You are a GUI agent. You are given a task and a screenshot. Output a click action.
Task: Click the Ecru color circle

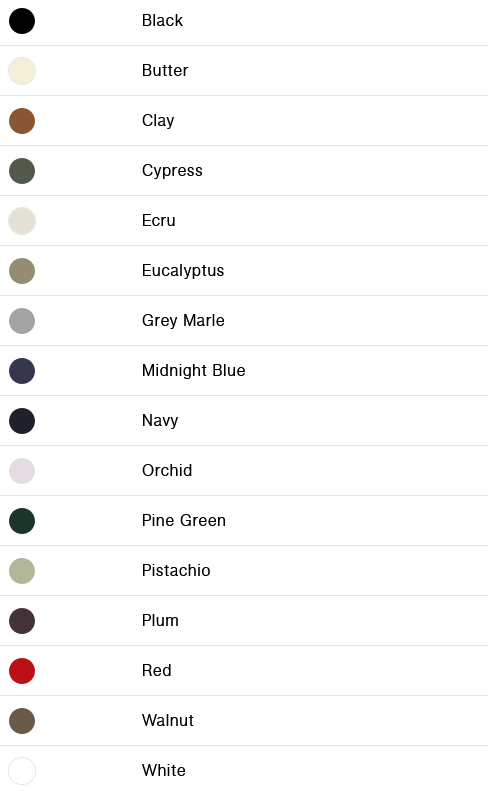tap(22, 221)
